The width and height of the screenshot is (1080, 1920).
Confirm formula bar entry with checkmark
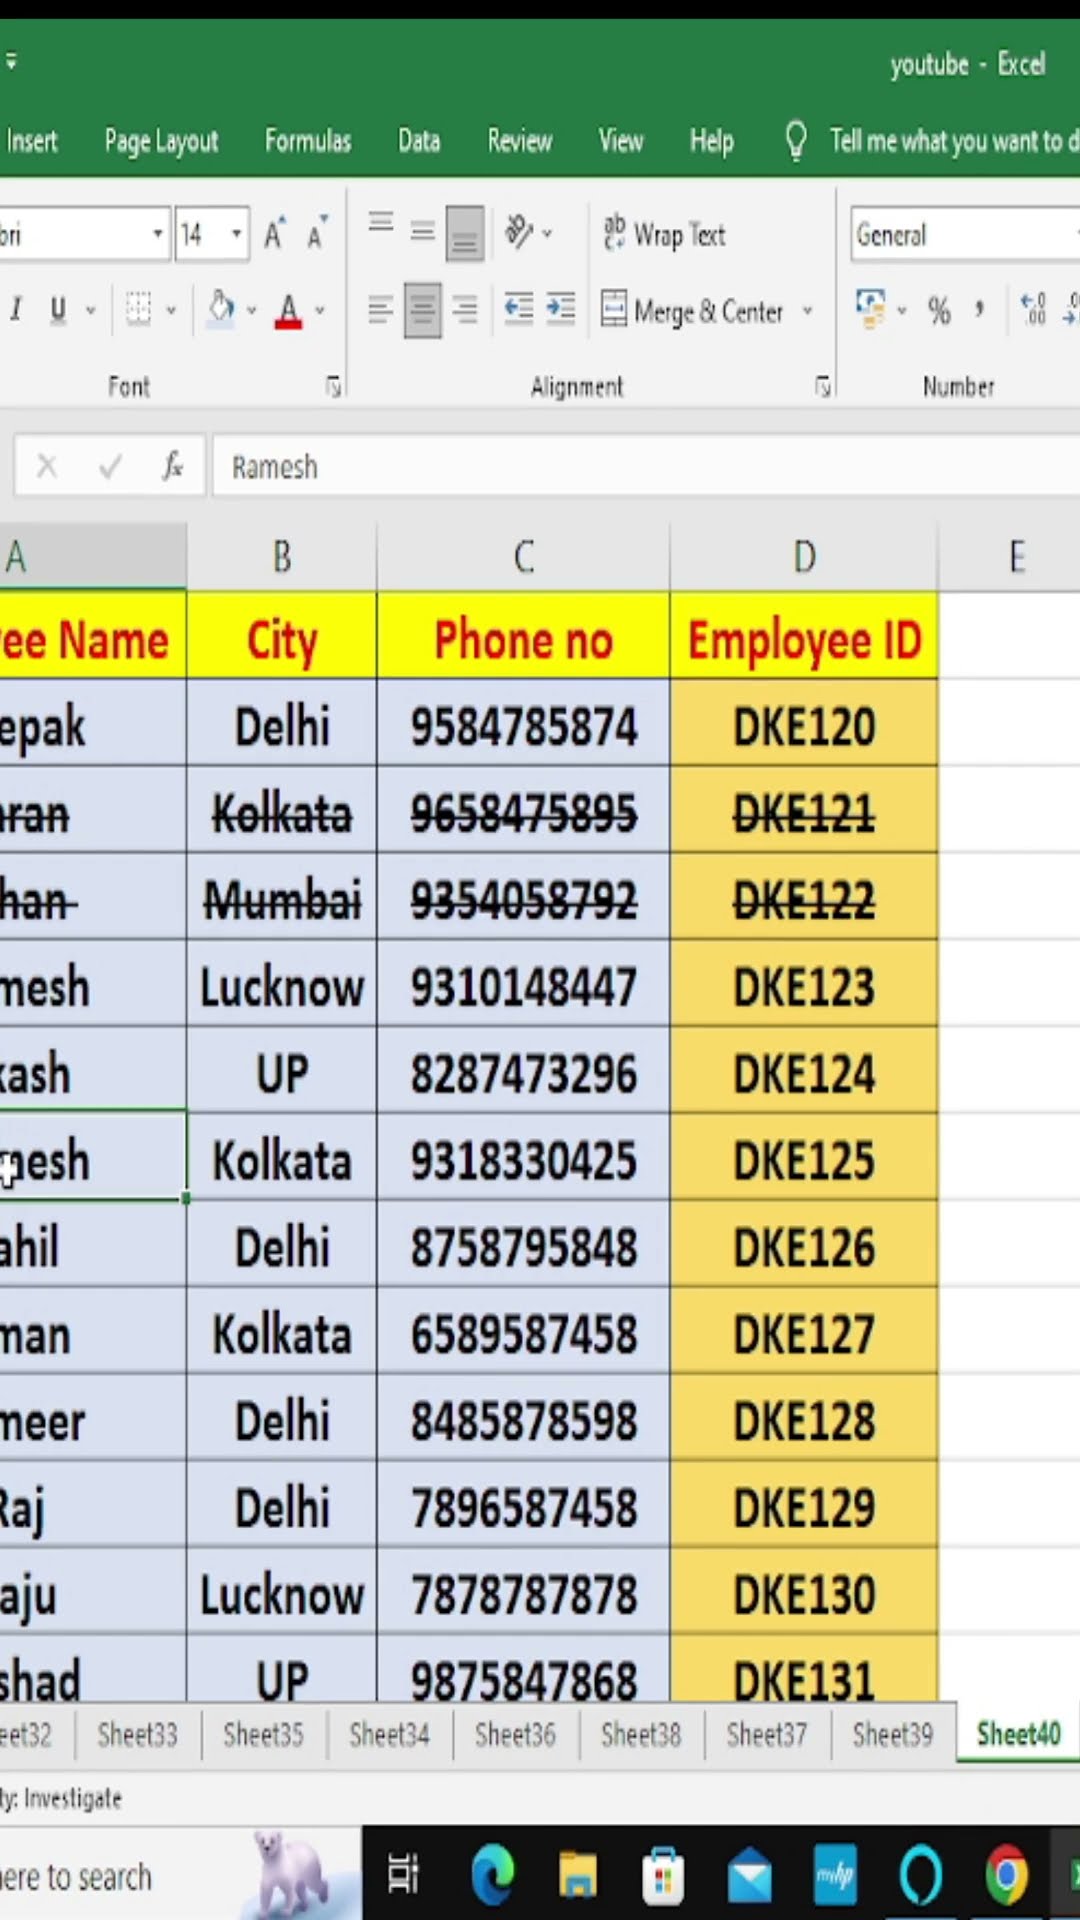coord(110,466)
